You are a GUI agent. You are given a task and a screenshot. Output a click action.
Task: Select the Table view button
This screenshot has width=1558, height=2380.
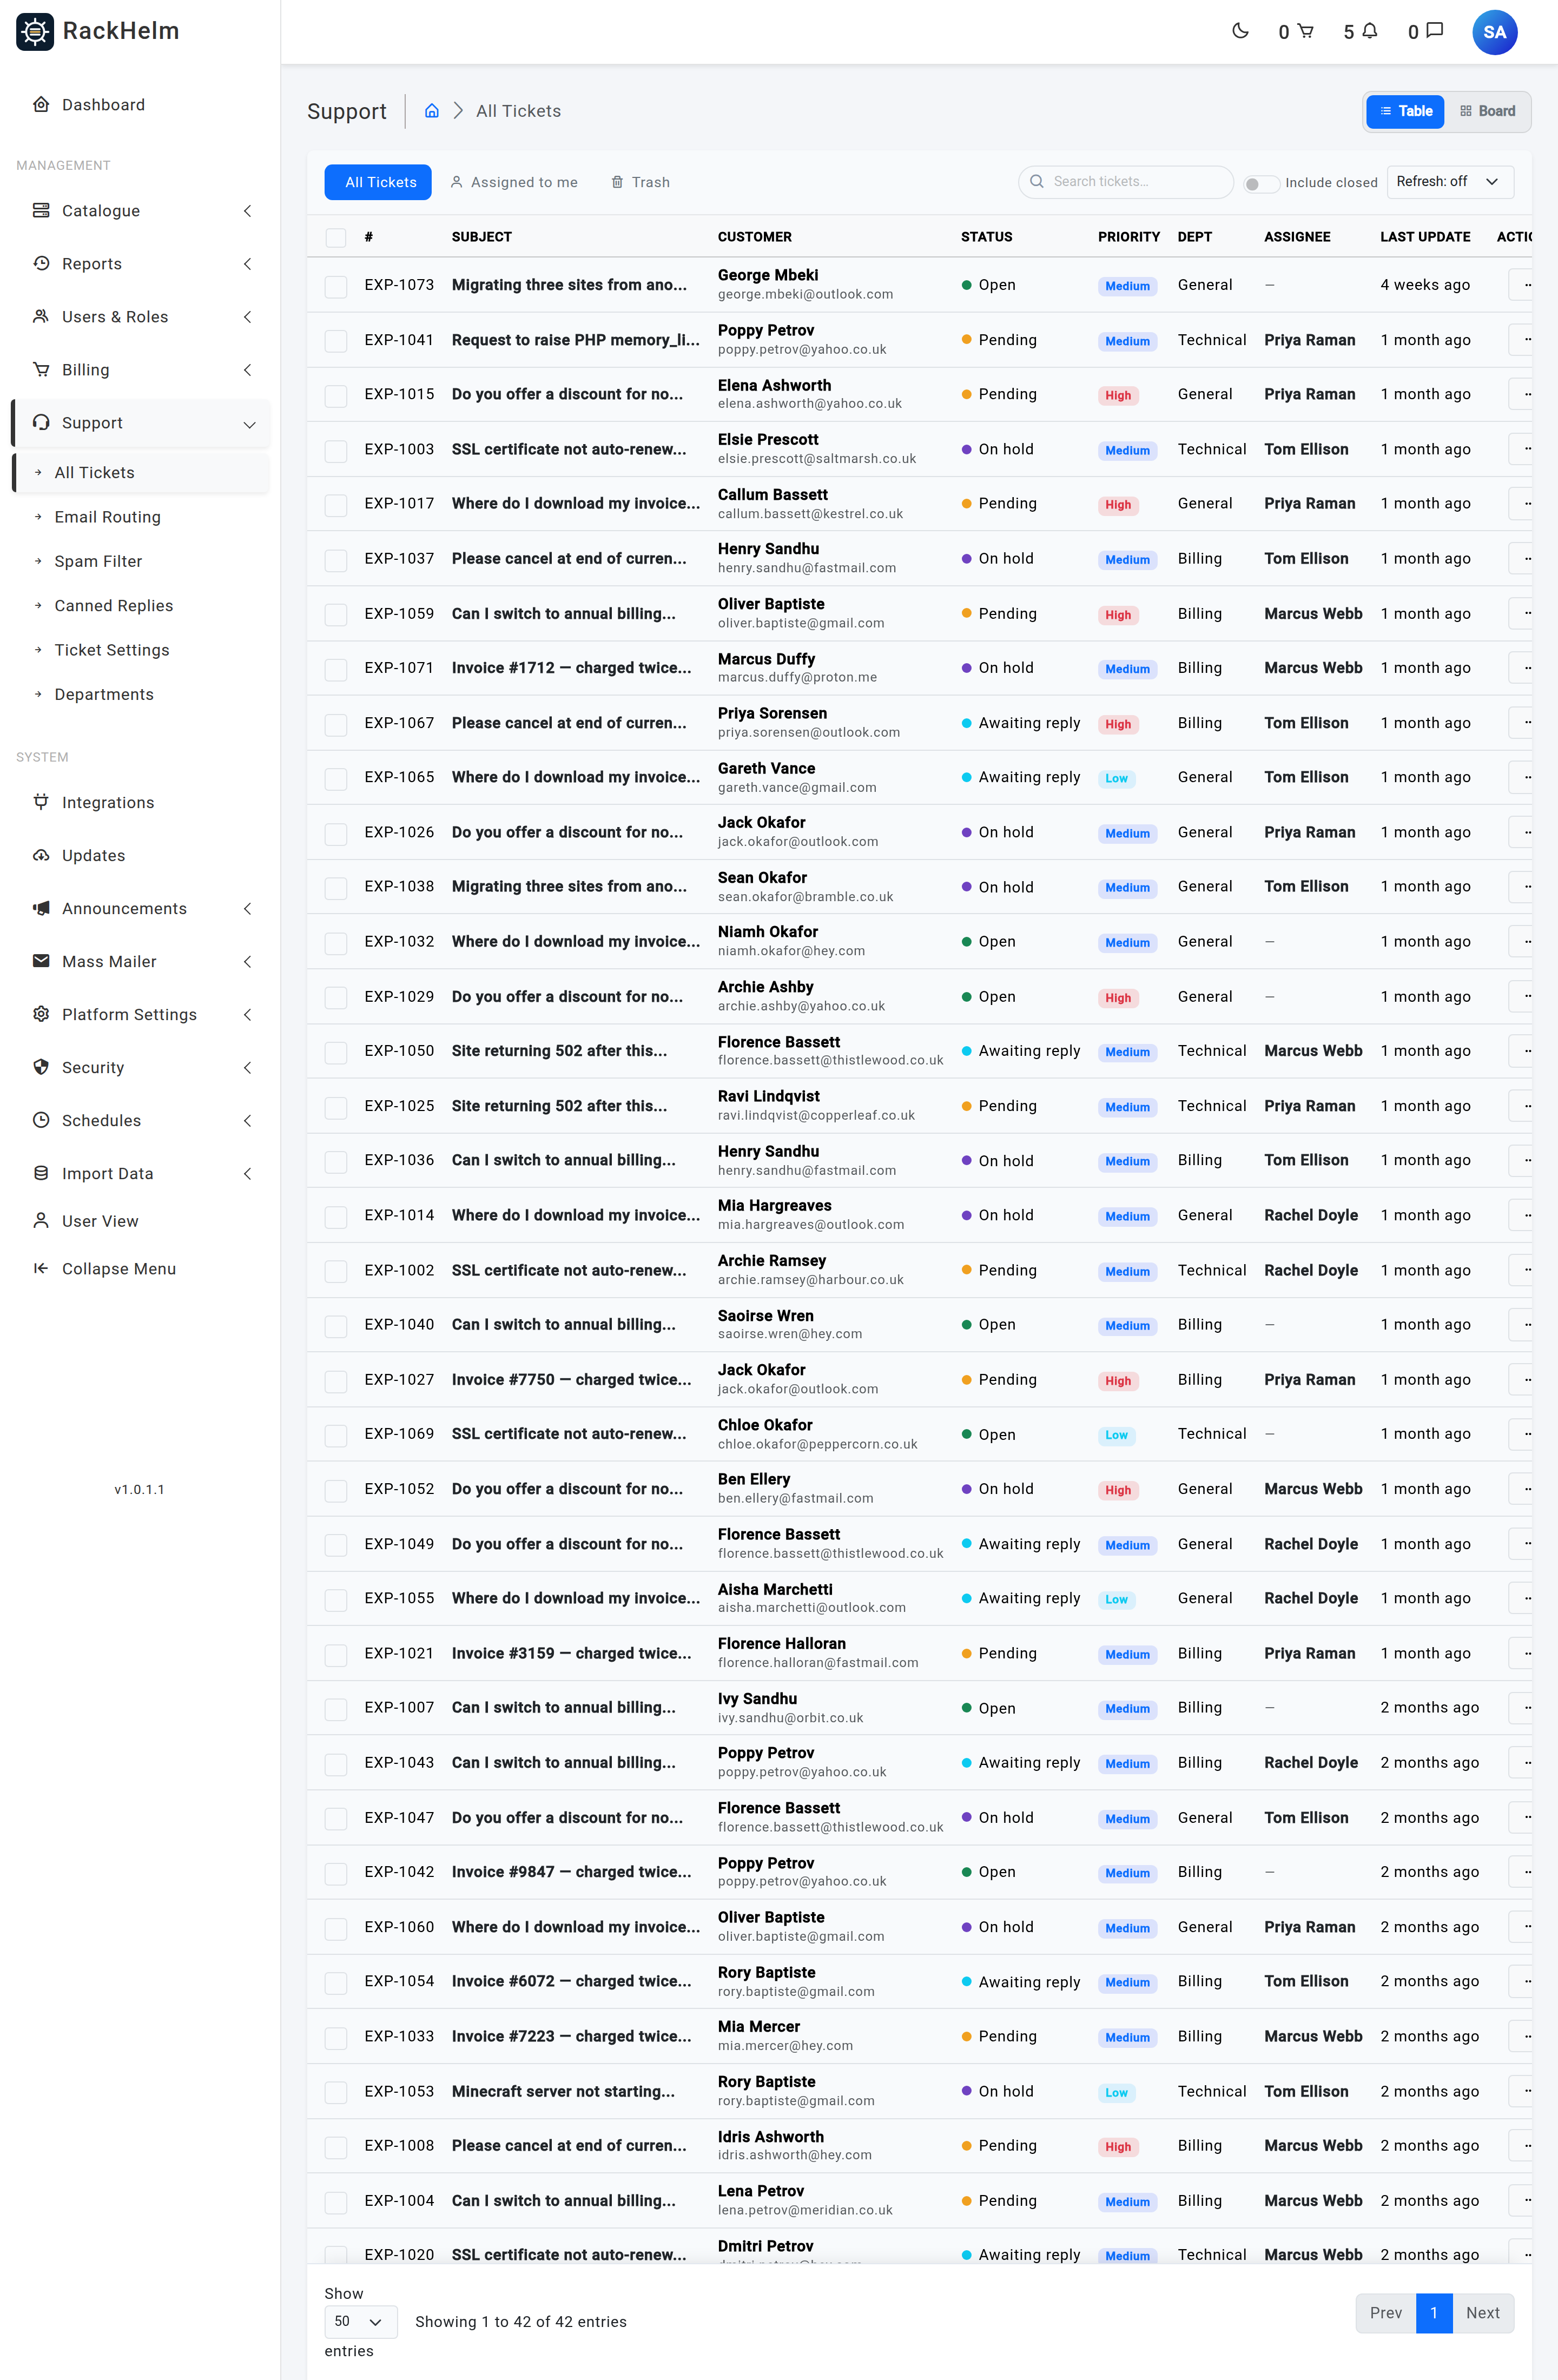[x=1406, y=111]
